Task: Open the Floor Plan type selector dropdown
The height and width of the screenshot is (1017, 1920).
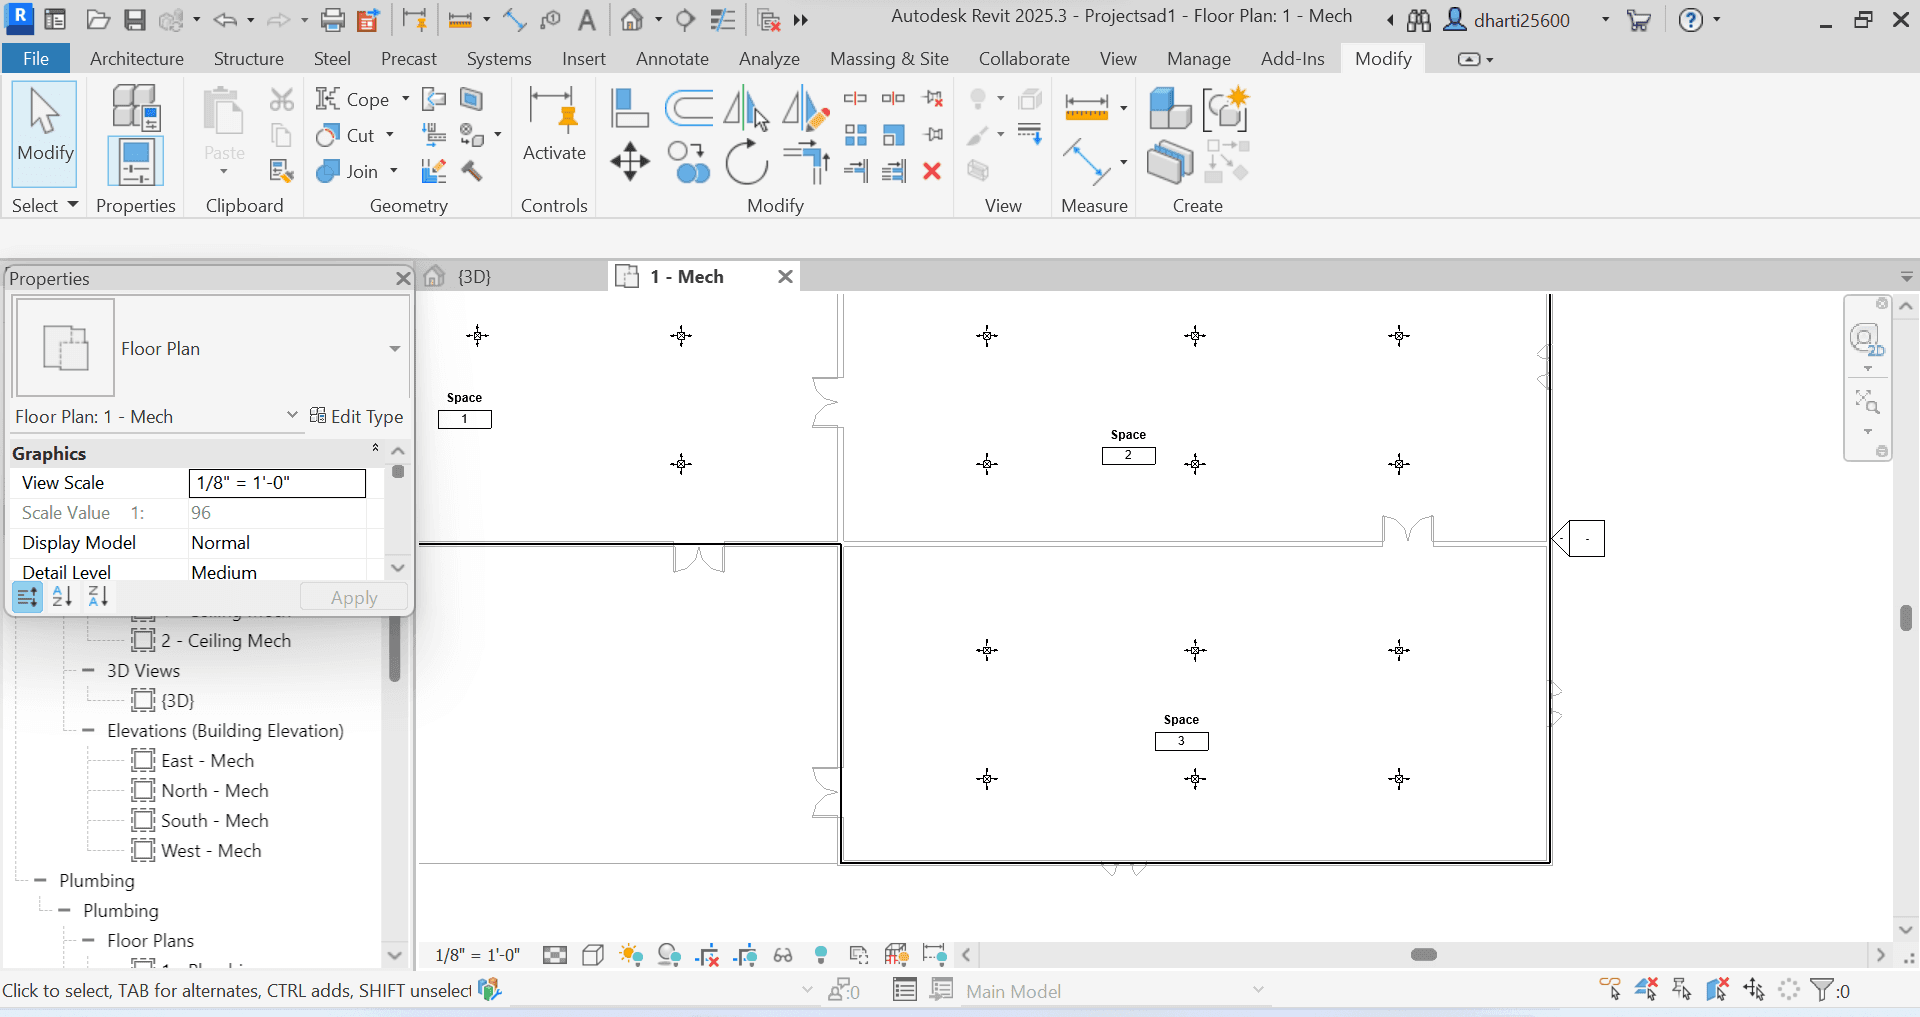Action: (x=395, y=348)
